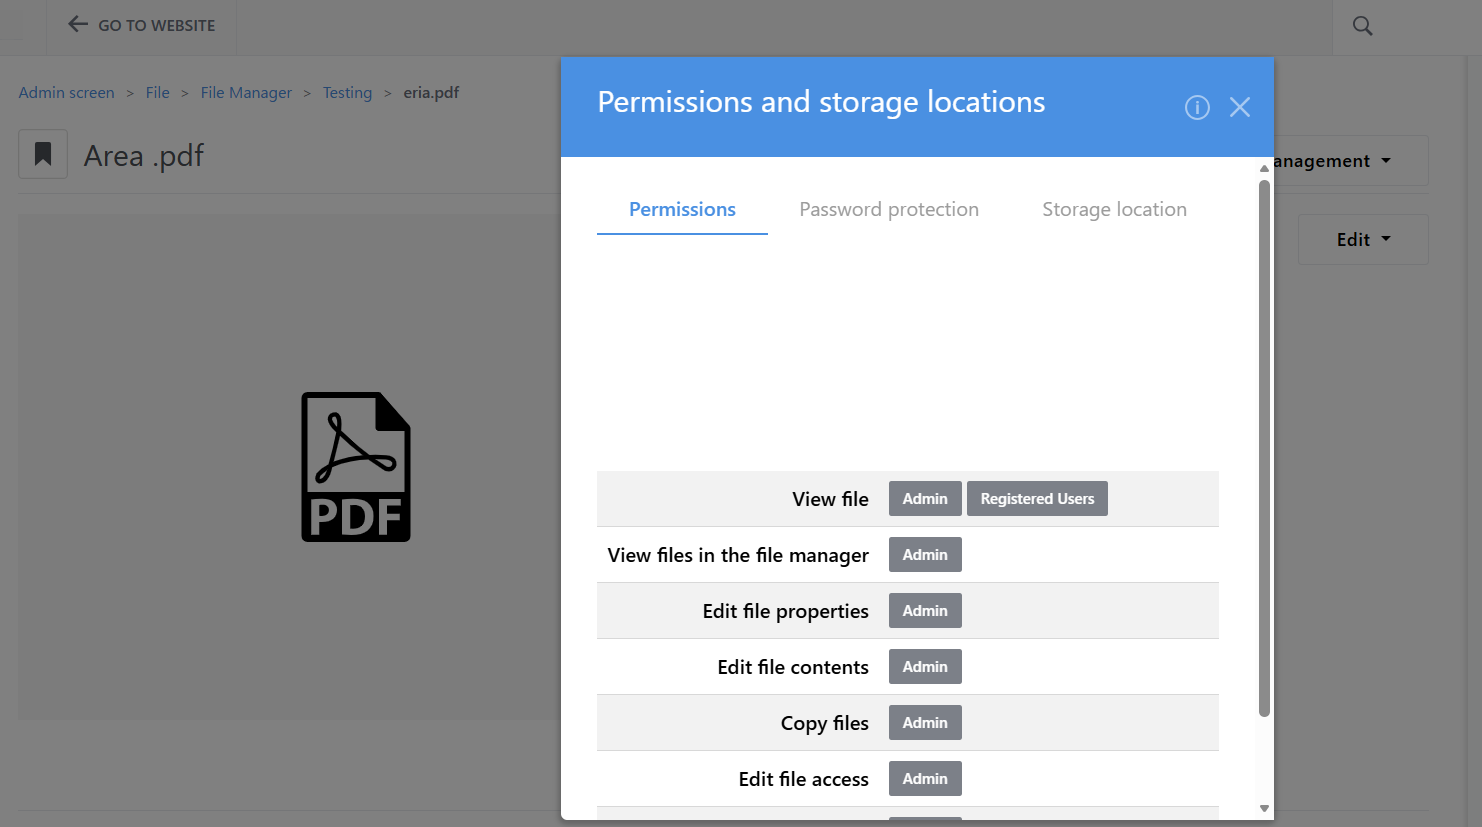Click the 'Area .pdf' file title
The width and height of the screenshot is (1482, 827).
[144, 156]
